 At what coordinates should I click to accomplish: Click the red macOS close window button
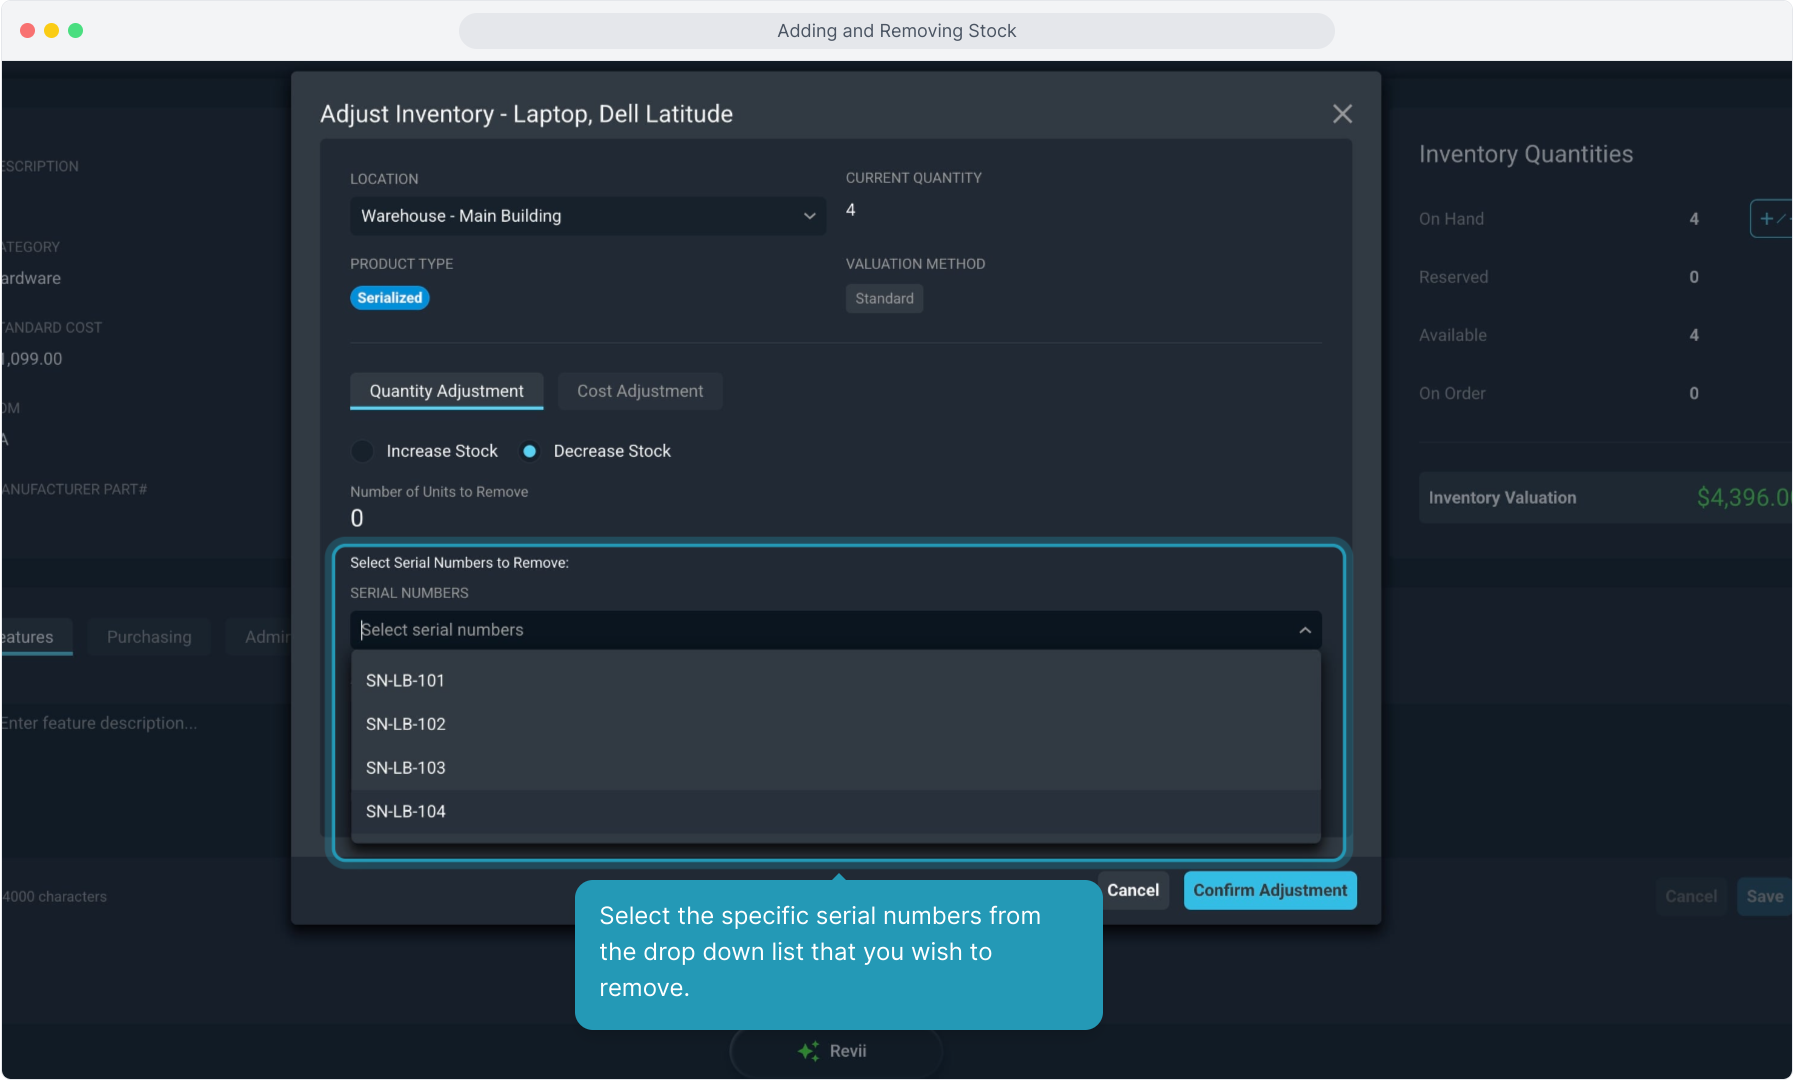tap(27, 31)
